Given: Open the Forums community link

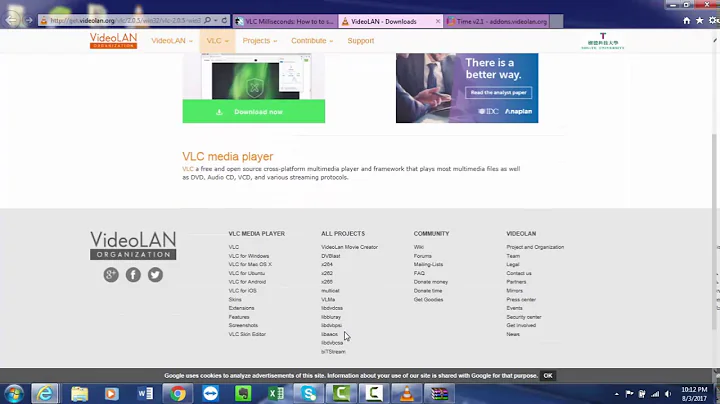Looking at the screenshot, I should [x=422, y=256].
